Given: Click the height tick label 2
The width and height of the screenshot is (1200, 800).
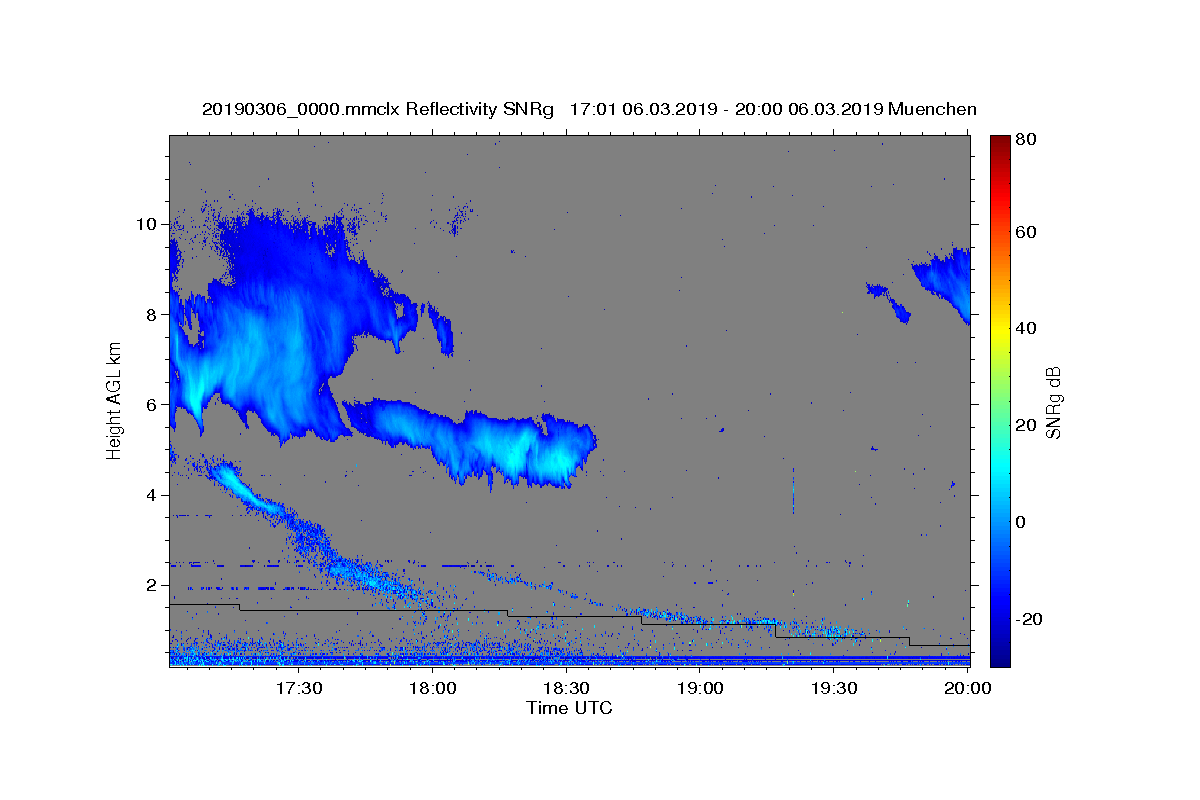Looking at the screenshot, I should pos(152,585).
